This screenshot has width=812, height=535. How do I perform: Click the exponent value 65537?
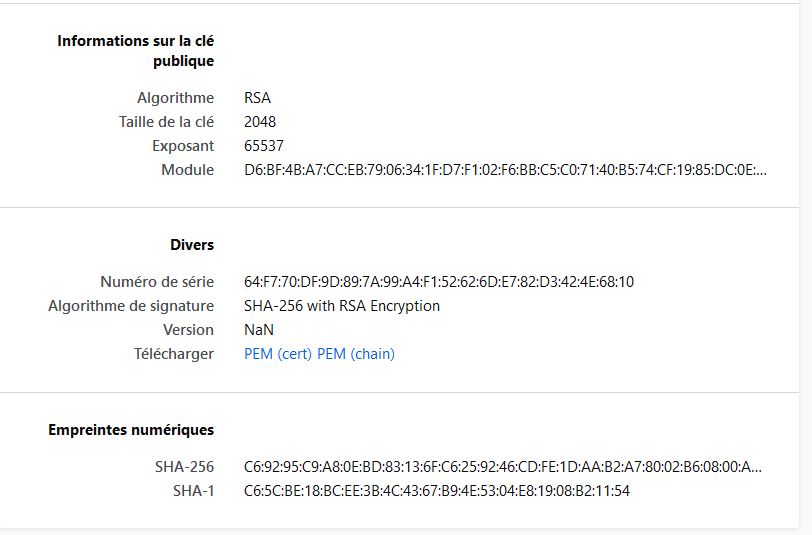264,146
